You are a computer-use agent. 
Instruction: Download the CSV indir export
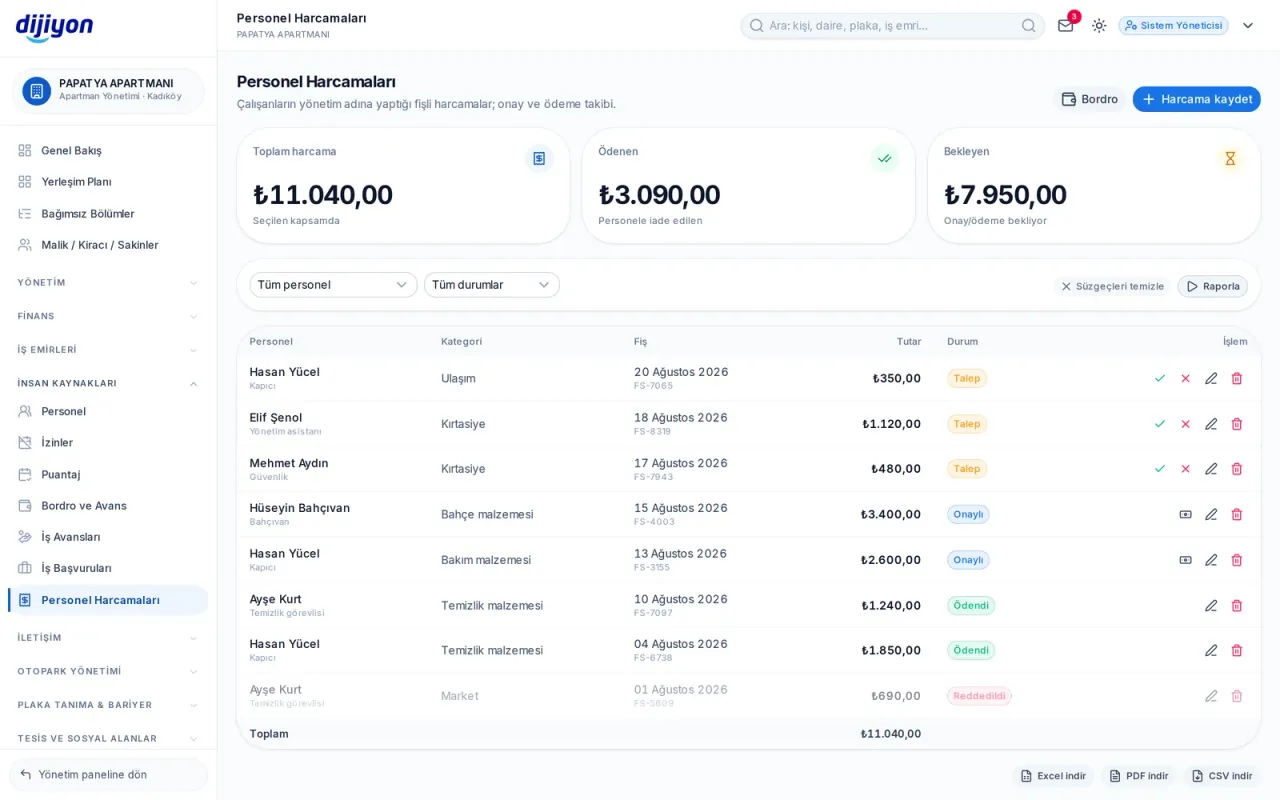[x=1221, y=776]
